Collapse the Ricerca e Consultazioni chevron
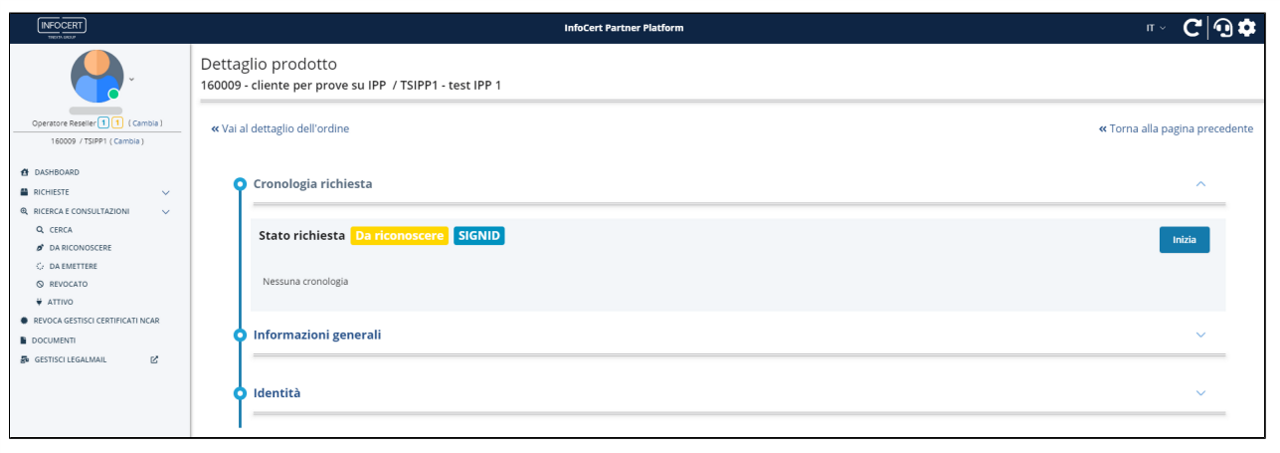Screen dimensions: 1280x453 tap(166, 212)
